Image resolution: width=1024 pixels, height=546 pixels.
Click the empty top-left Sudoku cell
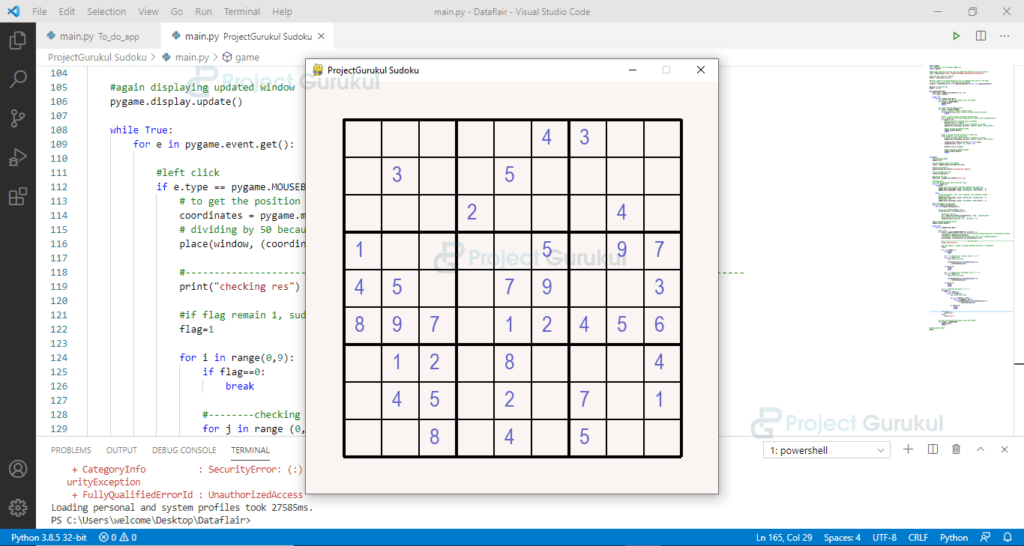pyautogui.click(x=362, y=138)
